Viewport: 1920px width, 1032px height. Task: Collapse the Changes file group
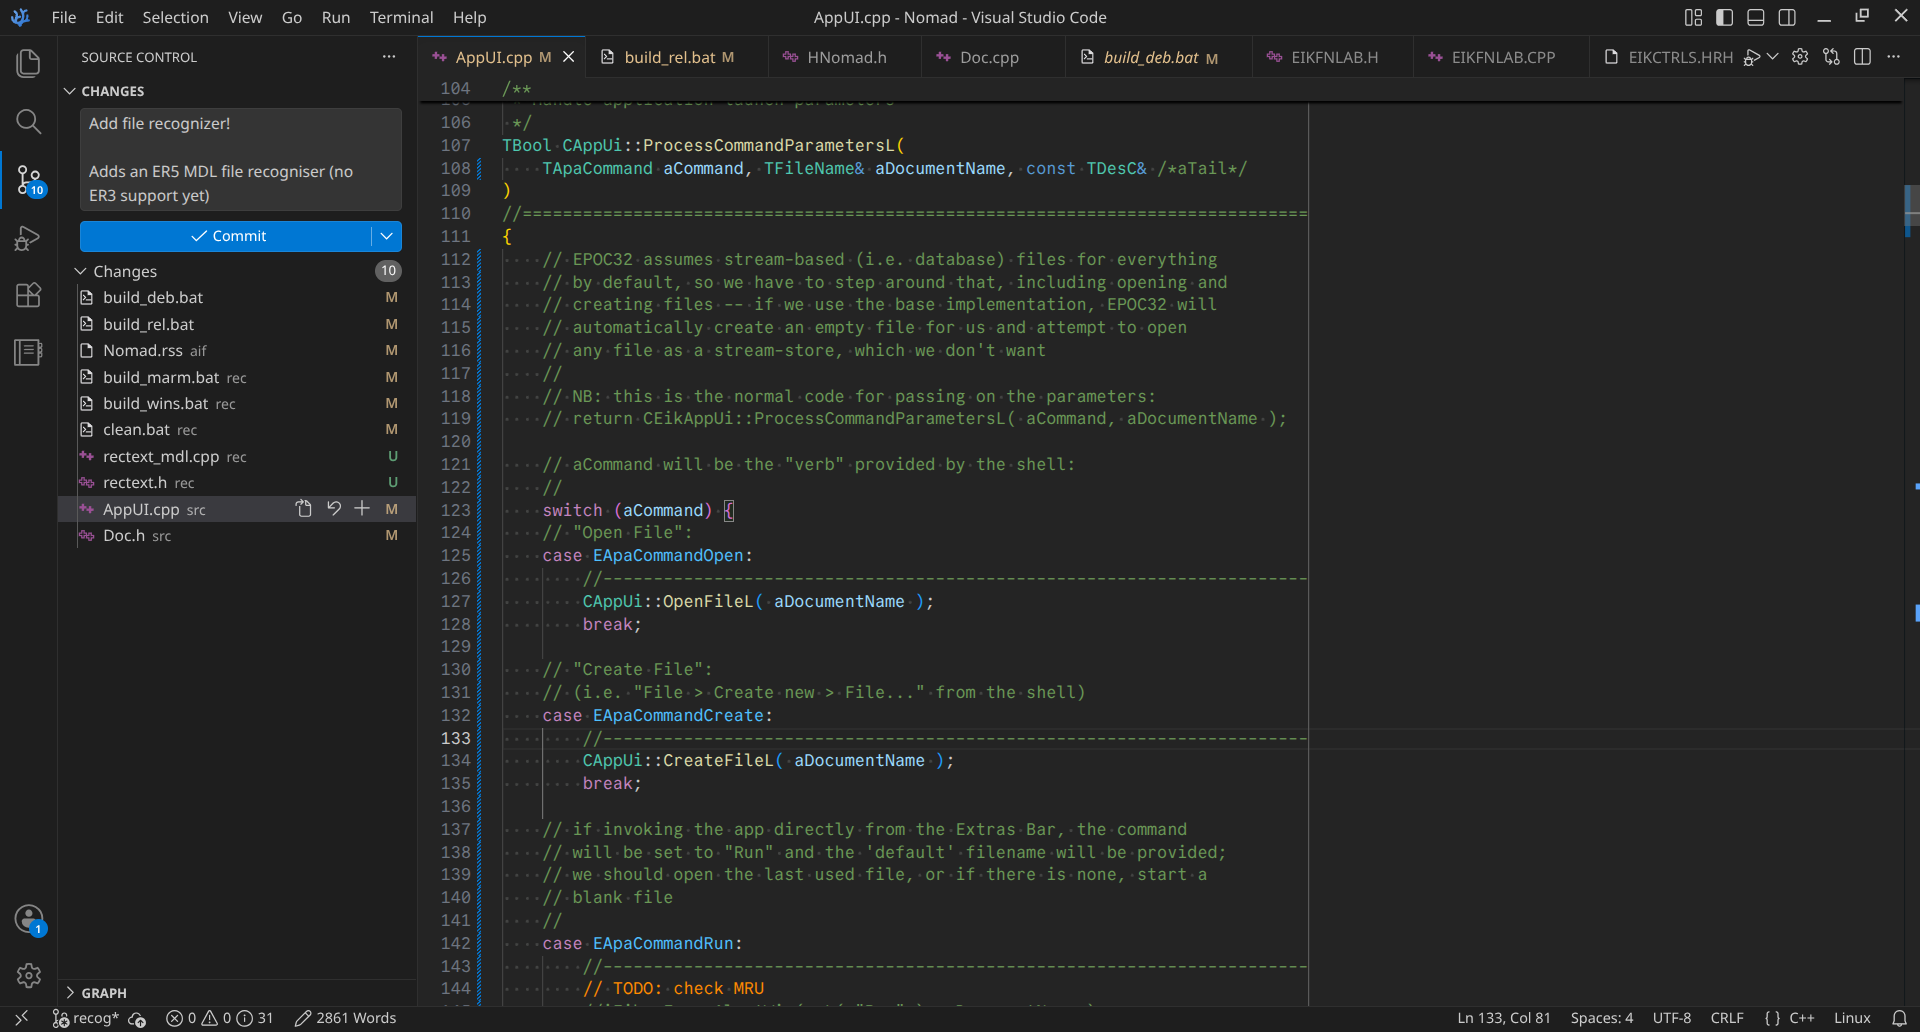(81, 271)
